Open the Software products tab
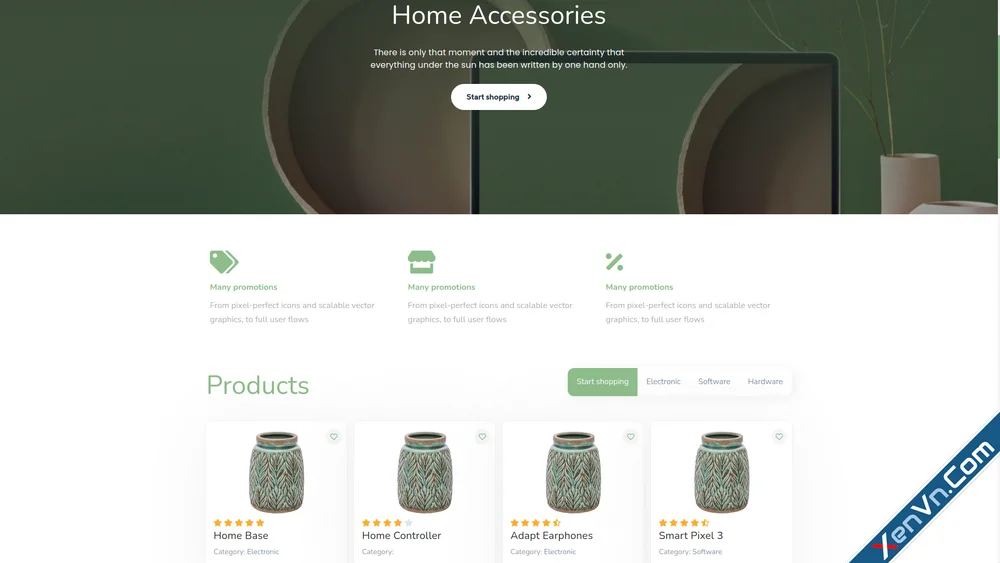Viewport: 1000px width, 563px height. (714, 382)
